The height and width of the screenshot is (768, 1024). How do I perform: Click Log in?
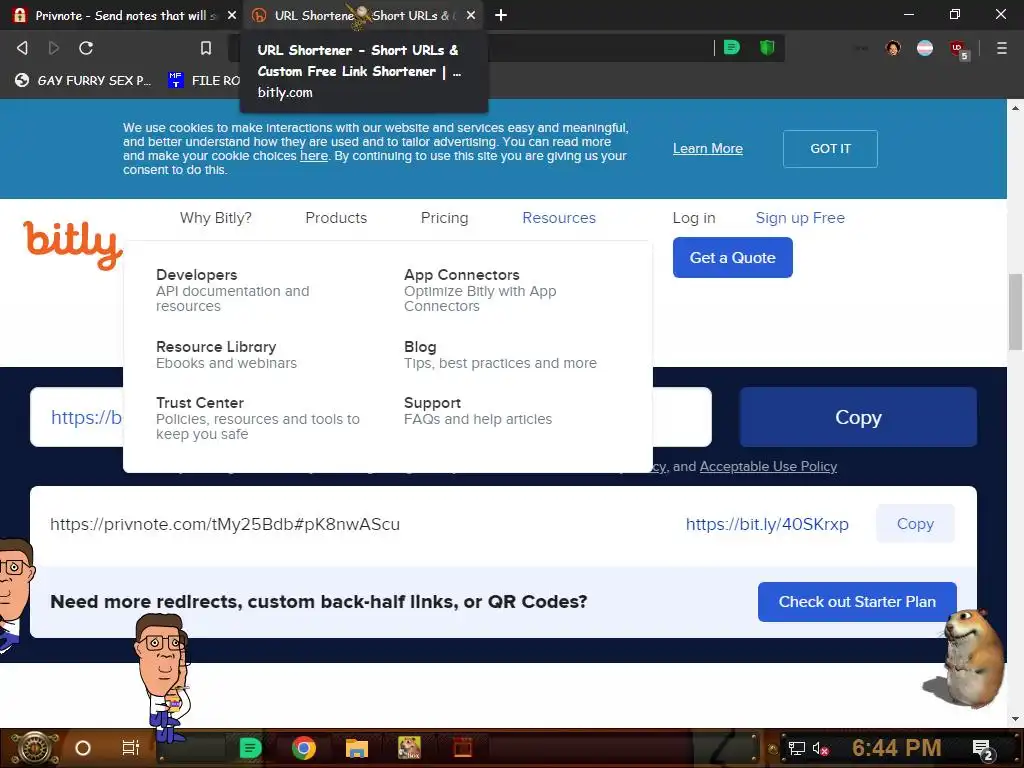coord(694,218)
